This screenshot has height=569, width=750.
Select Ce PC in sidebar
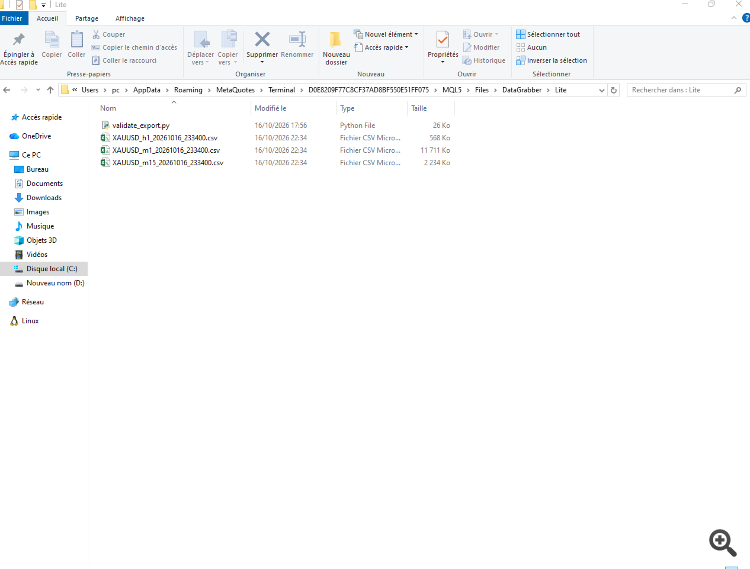pyautogui.click(x=26, y=155)
